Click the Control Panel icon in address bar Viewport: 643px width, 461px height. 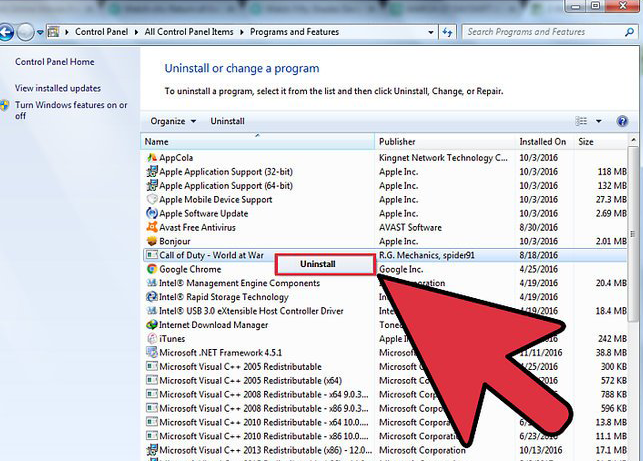(53, 32)
